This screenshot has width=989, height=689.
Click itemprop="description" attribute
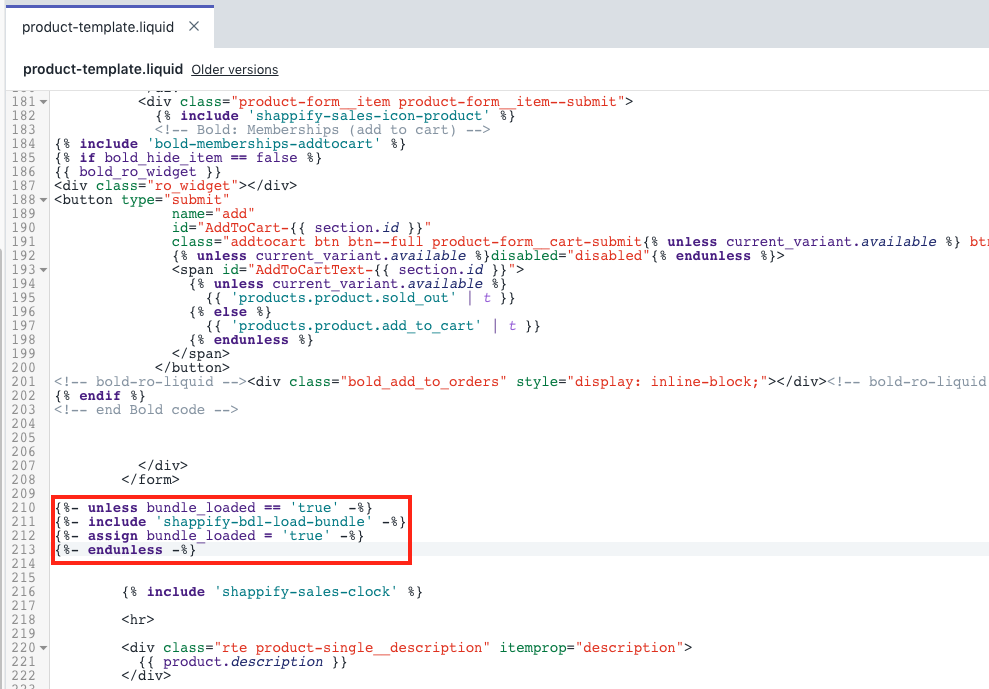(x=591, y=648)
